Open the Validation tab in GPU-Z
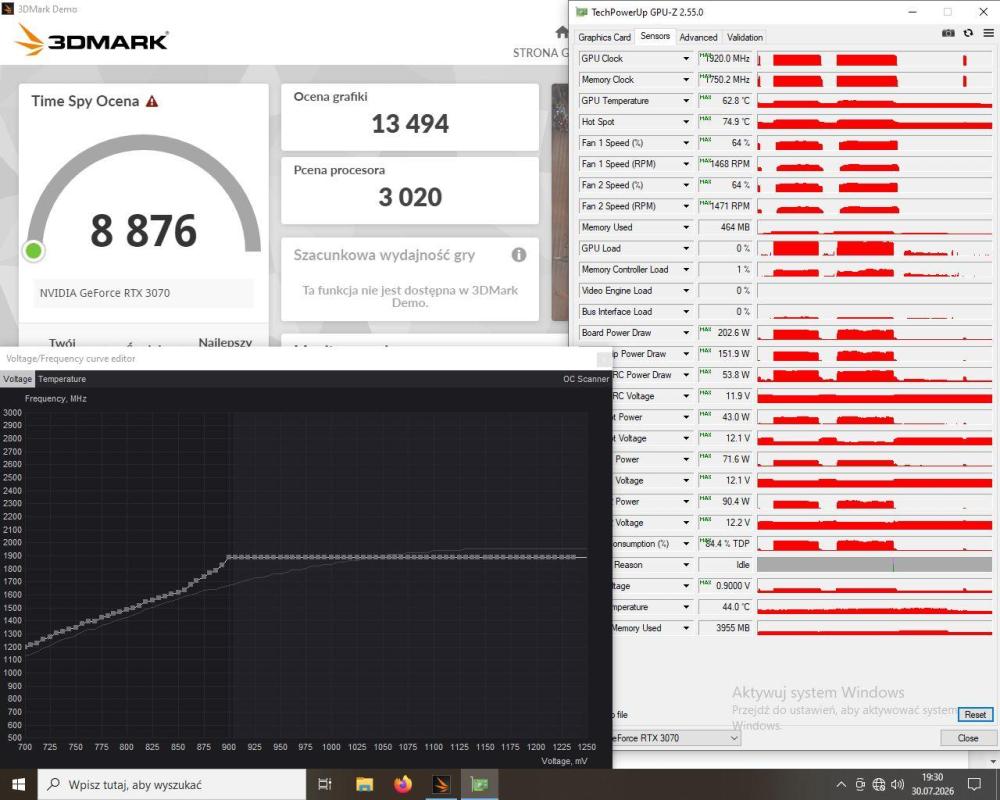This screenshot has height=800, width=1000. (x=744, y=38)
